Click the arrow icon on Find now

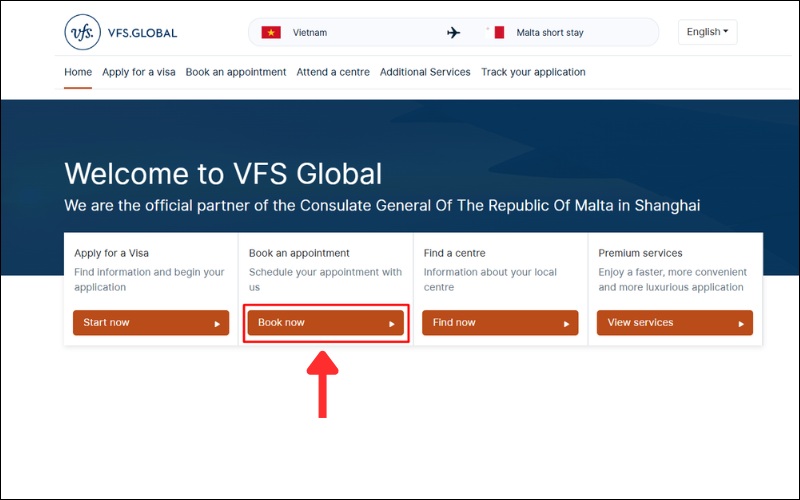[x=566, y=323]
